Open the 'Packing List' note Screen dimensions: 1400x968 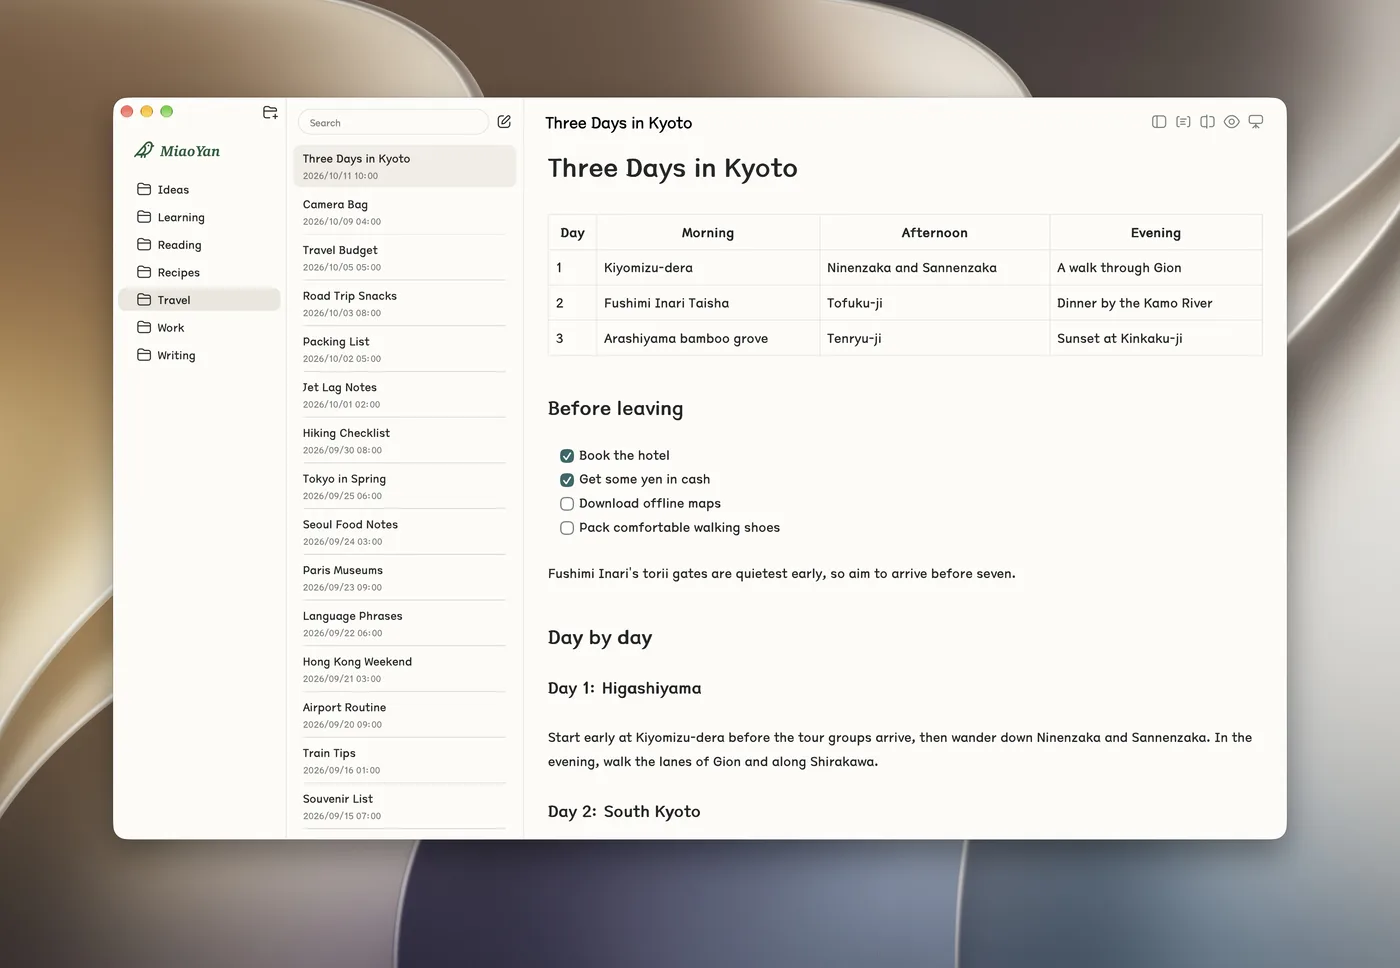[404, 349]
